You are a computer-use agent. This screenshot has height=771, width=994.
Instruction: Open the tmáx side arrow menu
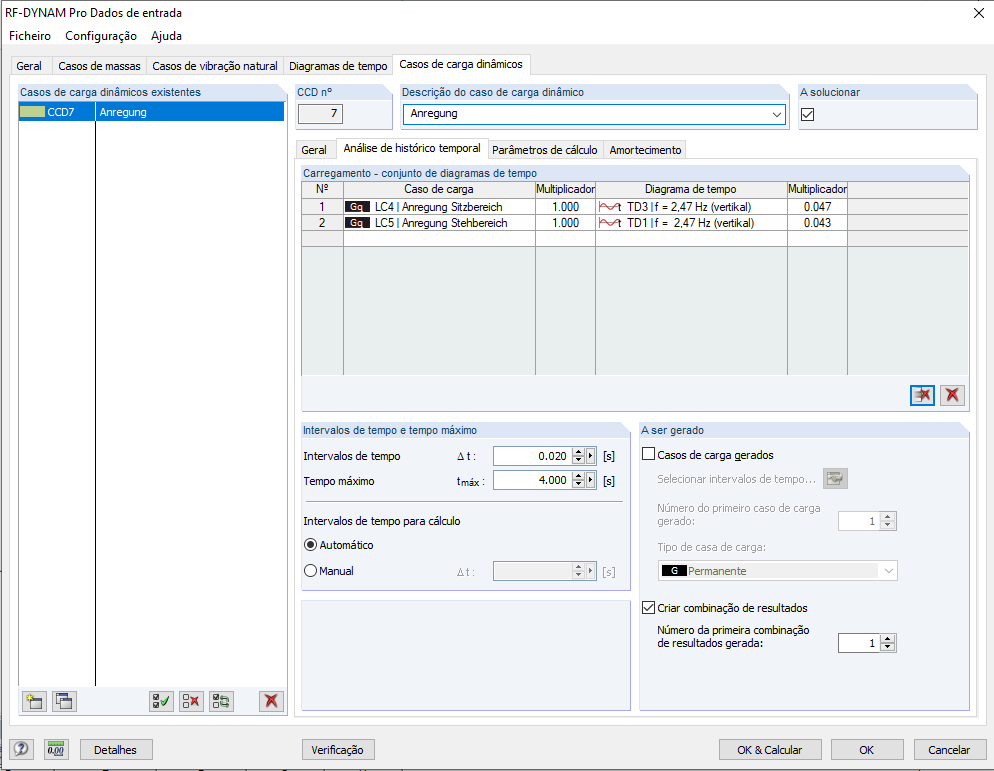pos(591,481)
